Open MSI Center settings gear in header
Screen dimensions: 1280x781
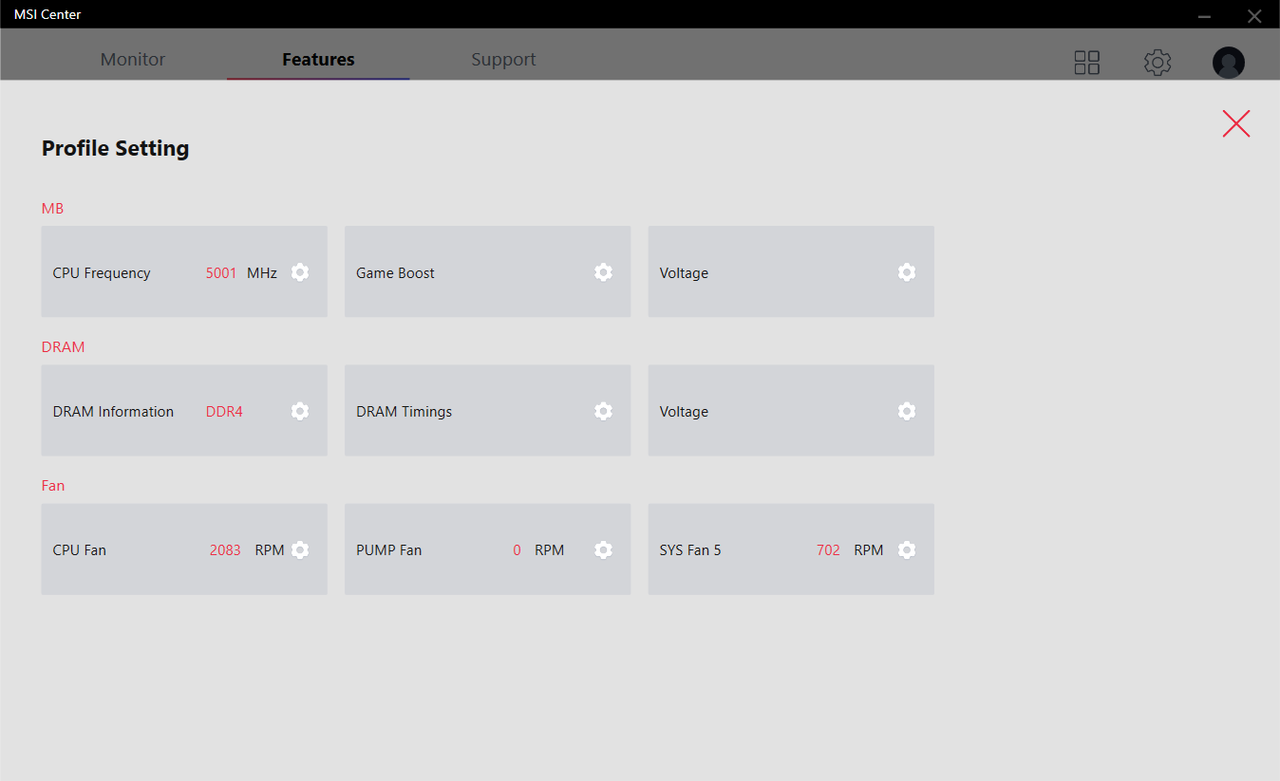(x=1157, y=63)
